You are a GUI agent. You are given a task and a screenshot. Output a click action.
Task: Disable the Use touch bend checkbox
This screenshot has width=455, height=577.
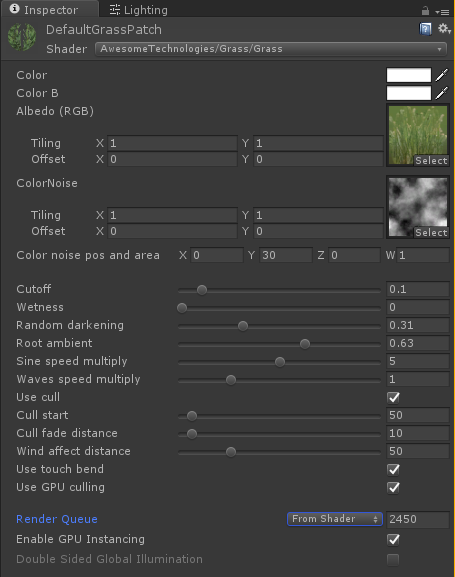click(393, 470)
